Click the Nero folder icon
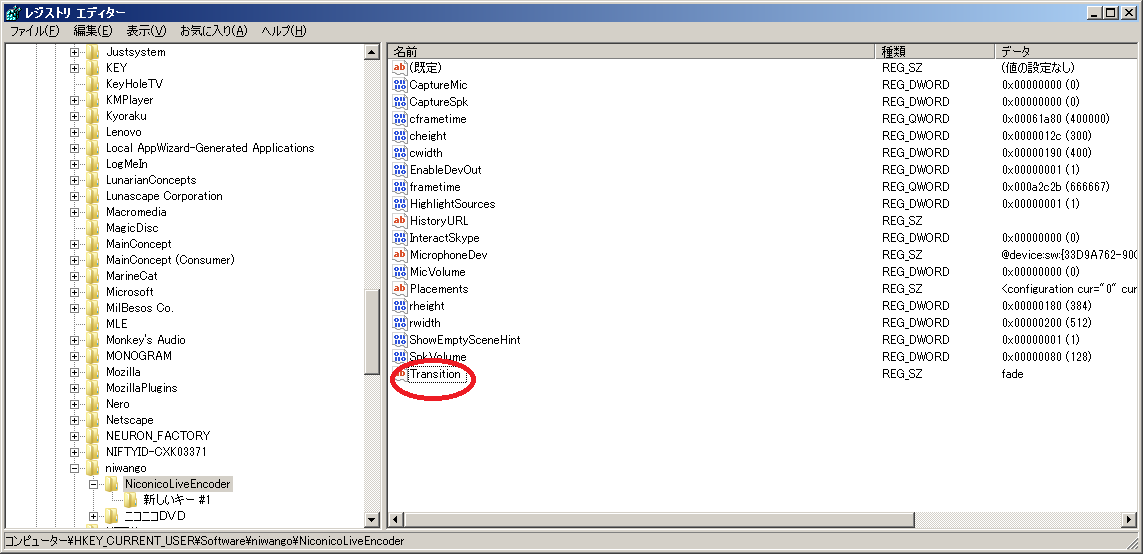The image size is (1143, 554). pos(93,404)
